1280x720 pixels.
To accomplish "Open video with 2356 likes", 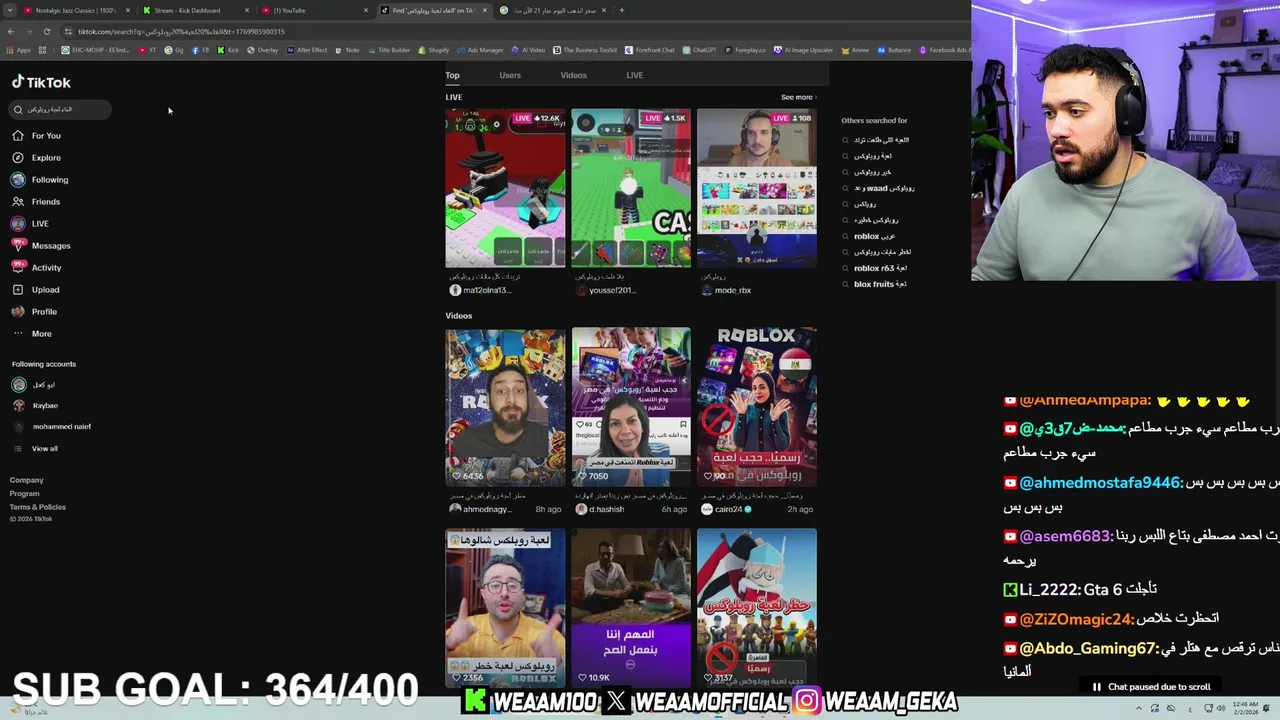I will 505,608.
